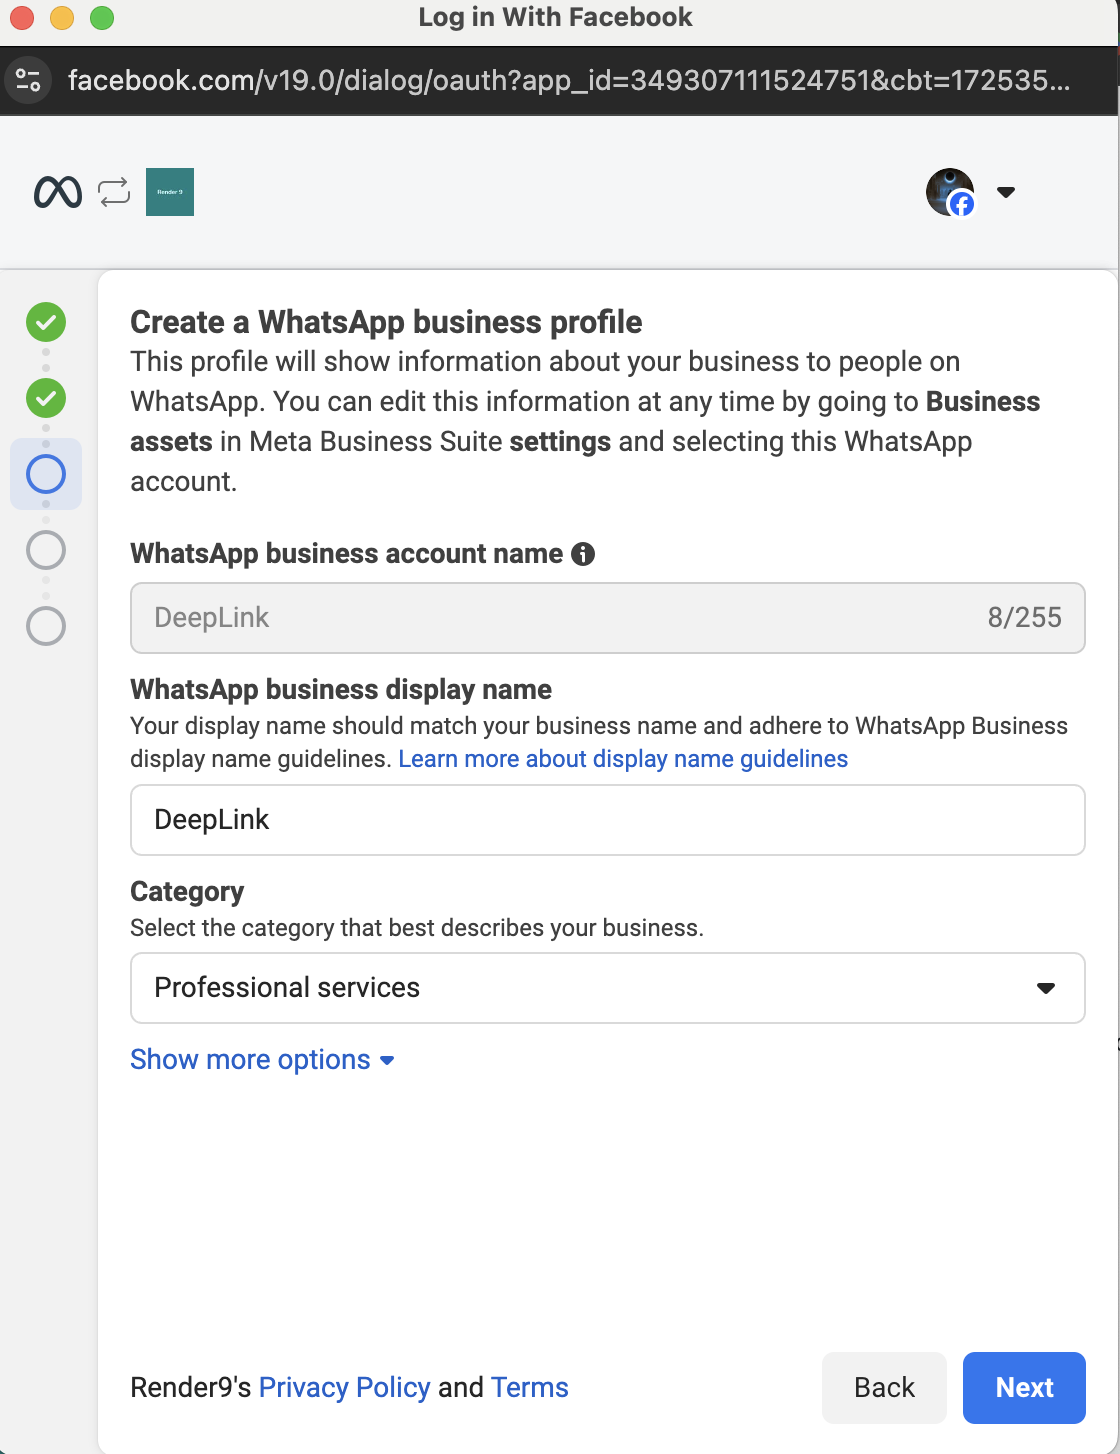Click the fourth step circle indicator
This screenshot has width=1120, height=1454.
[x=46, y=550]
